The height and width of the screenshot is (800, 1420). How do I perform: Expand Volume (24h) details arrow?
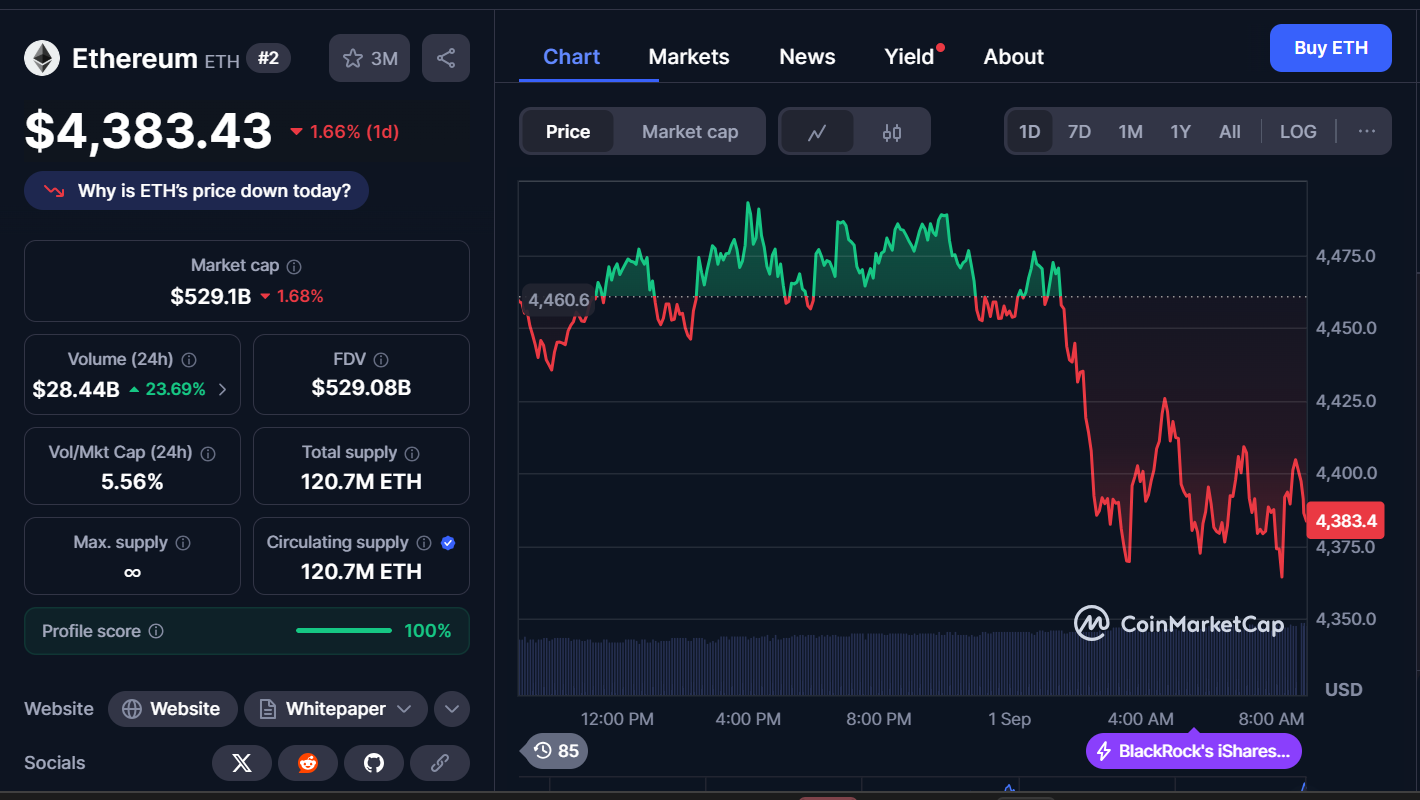click(x=222, y=389)
